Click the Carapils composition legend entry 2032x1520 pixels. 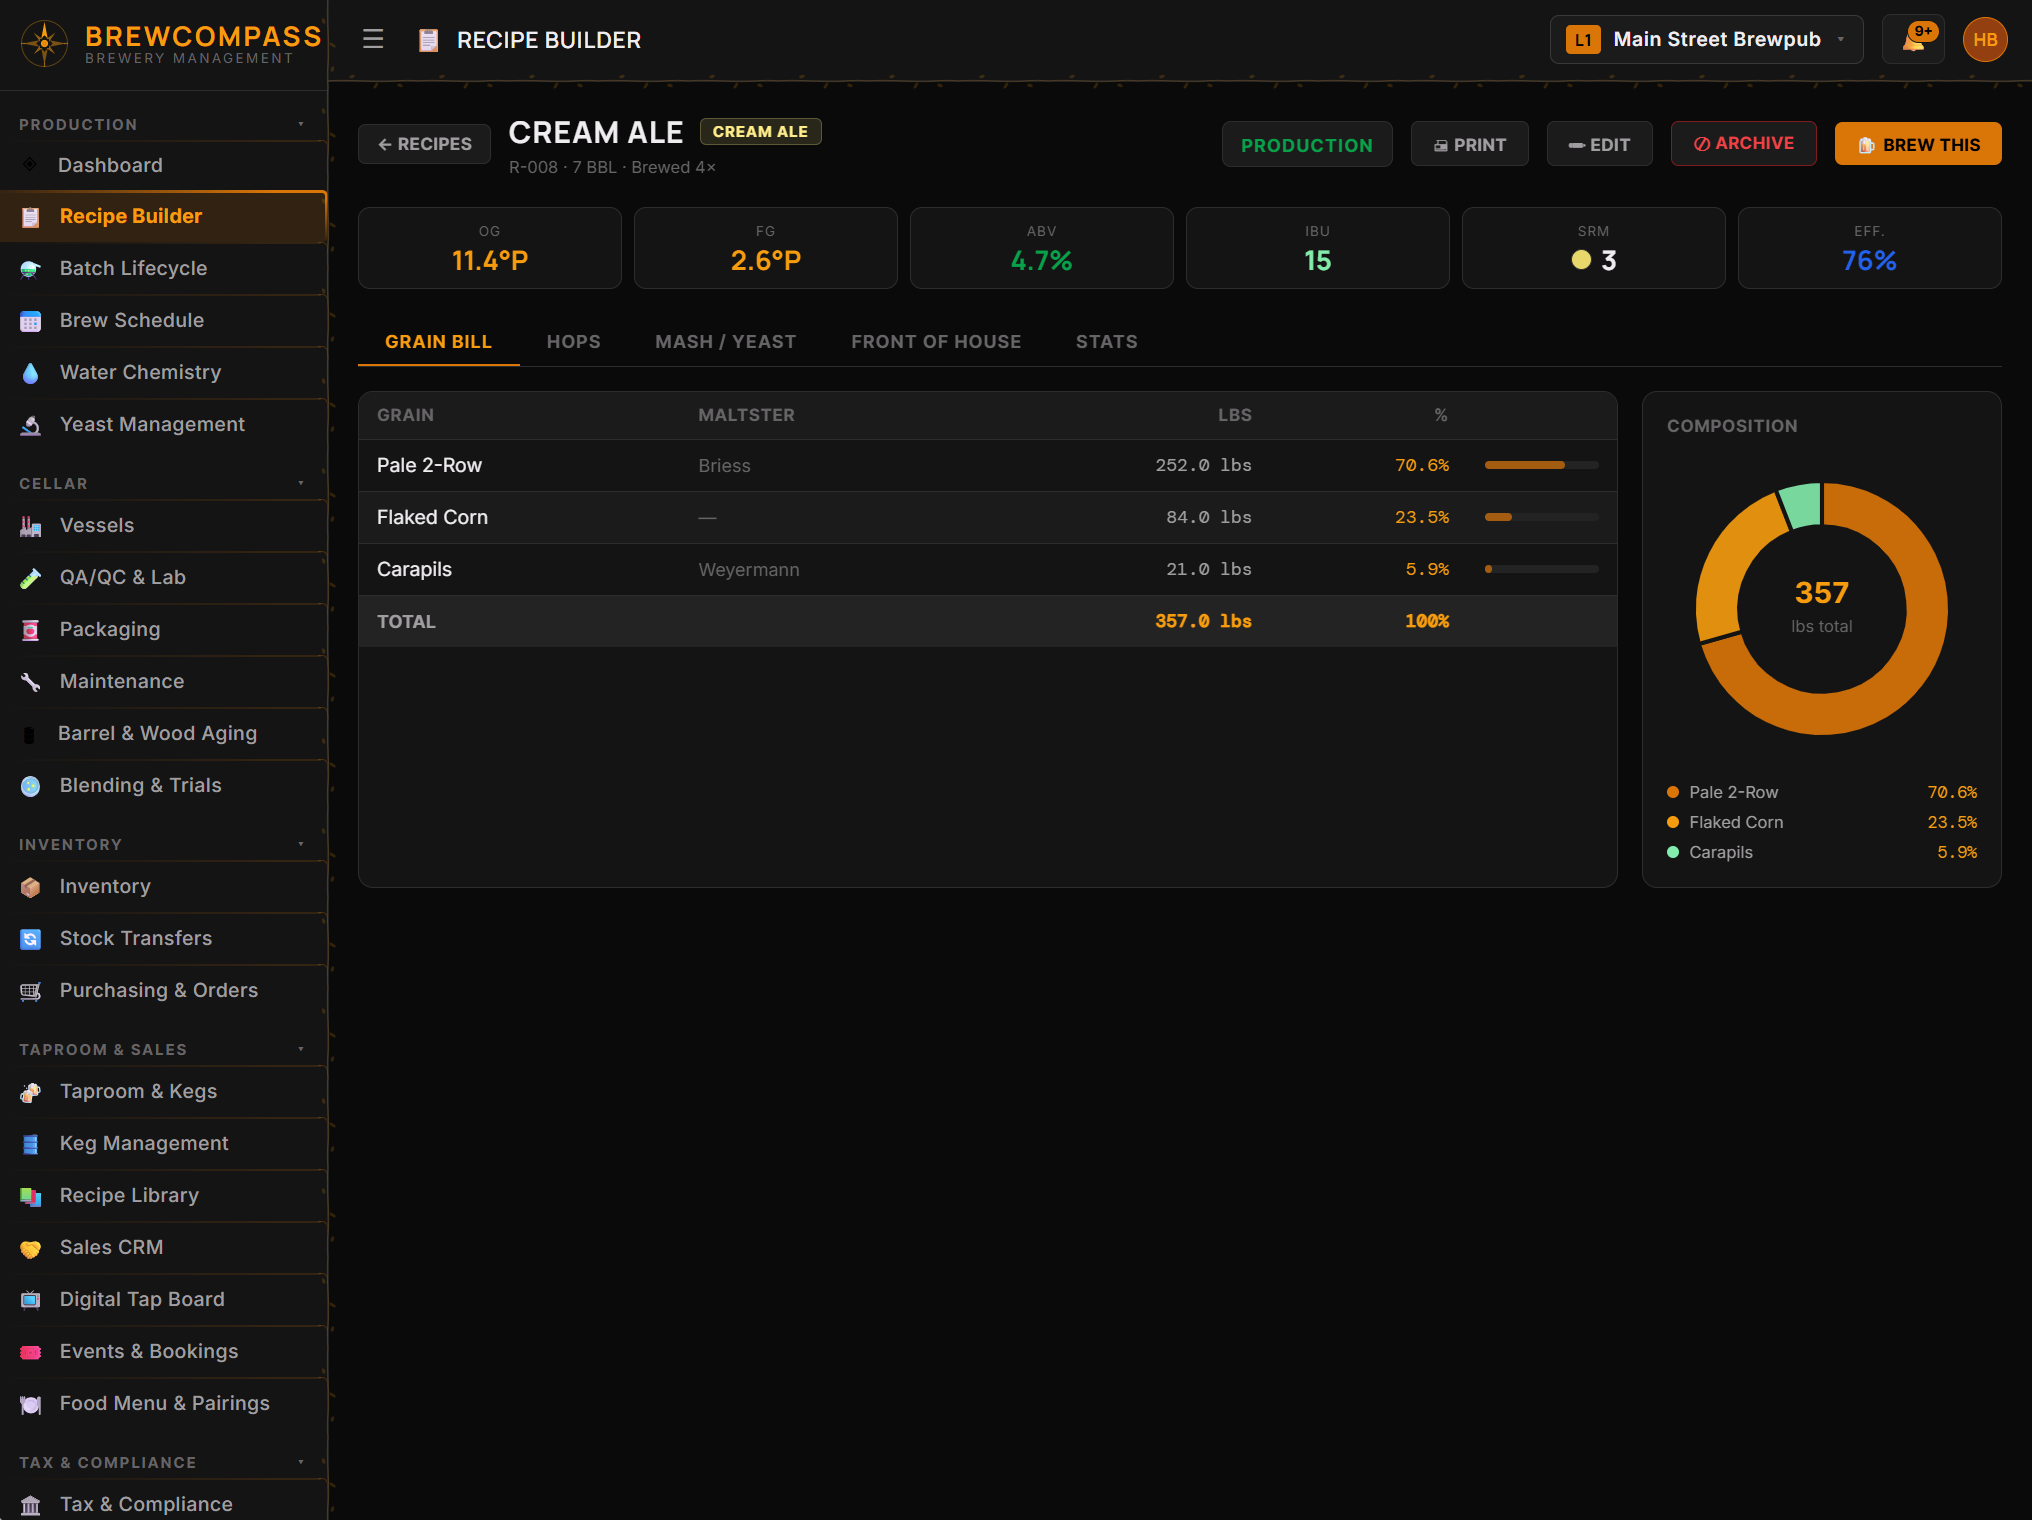point(1821,852)
